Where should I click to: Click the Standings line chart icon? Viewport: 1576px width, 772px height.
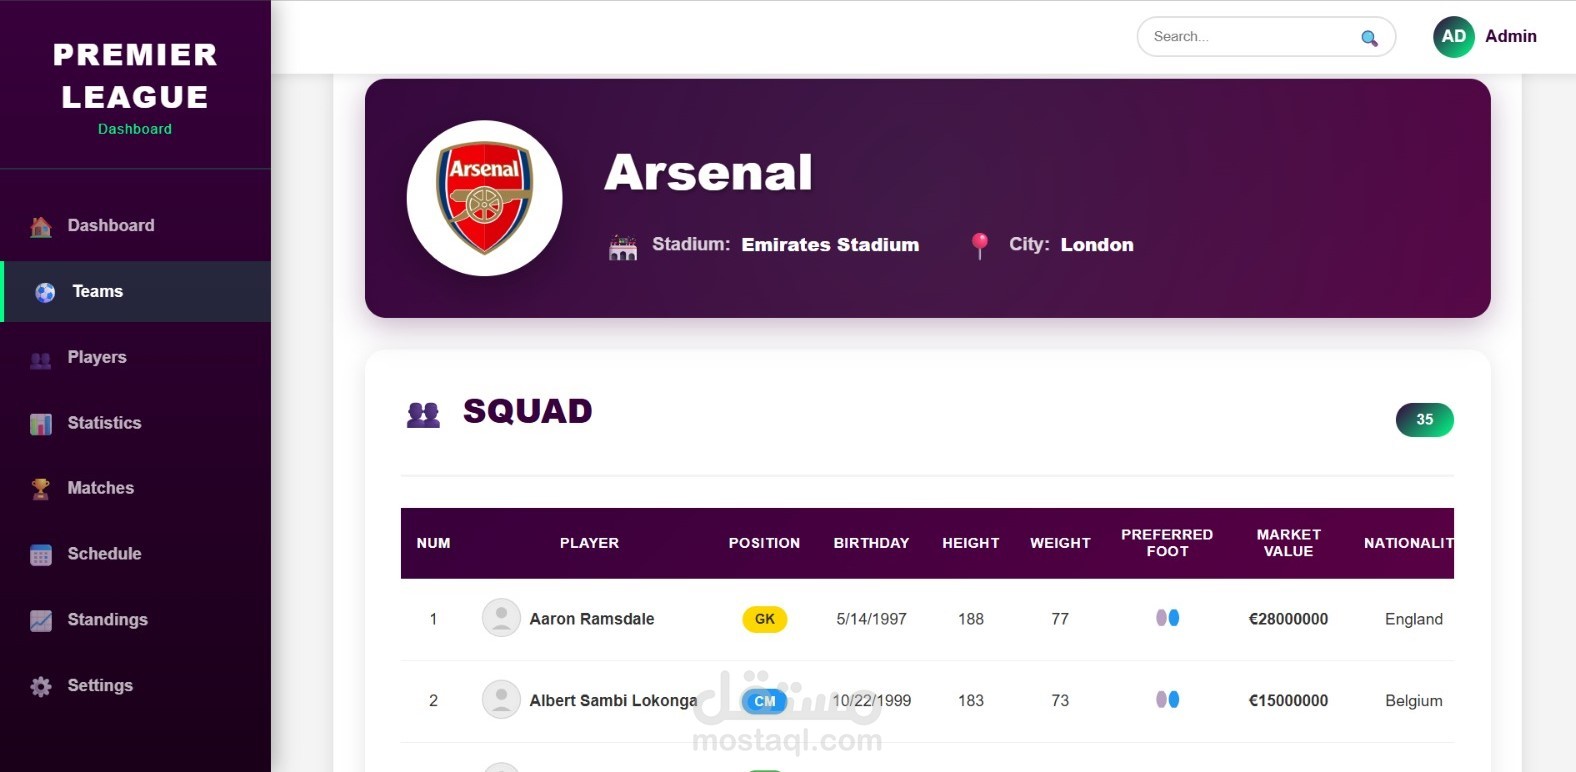pyautogui.click(x=41, y=621)
